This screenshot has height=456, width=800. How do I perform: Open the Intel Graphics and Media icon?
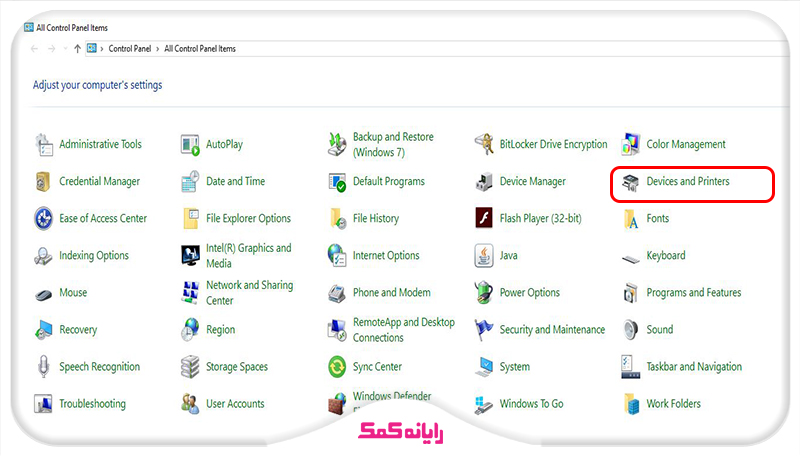pos(190,256)
